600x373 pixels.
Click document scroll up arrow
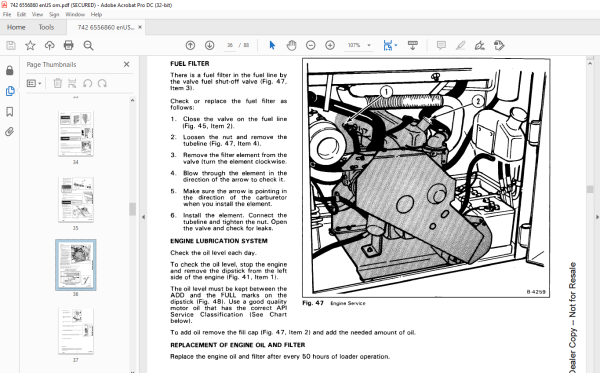pos(590,63)
